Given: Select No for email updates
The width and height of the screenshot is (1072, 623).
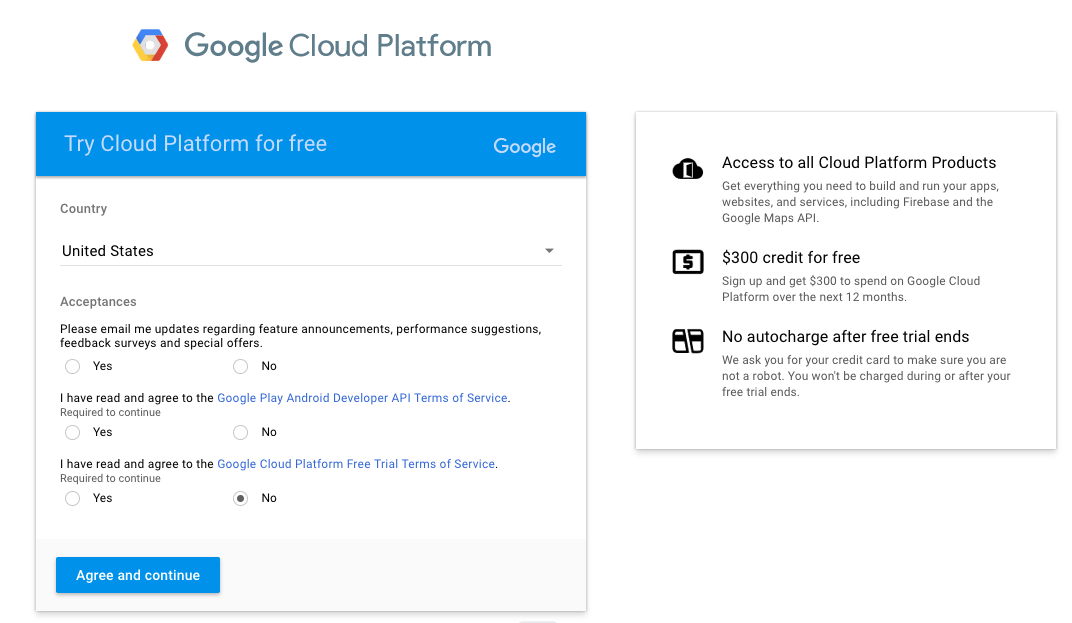Looking at the screenshot, I should 240,366.
